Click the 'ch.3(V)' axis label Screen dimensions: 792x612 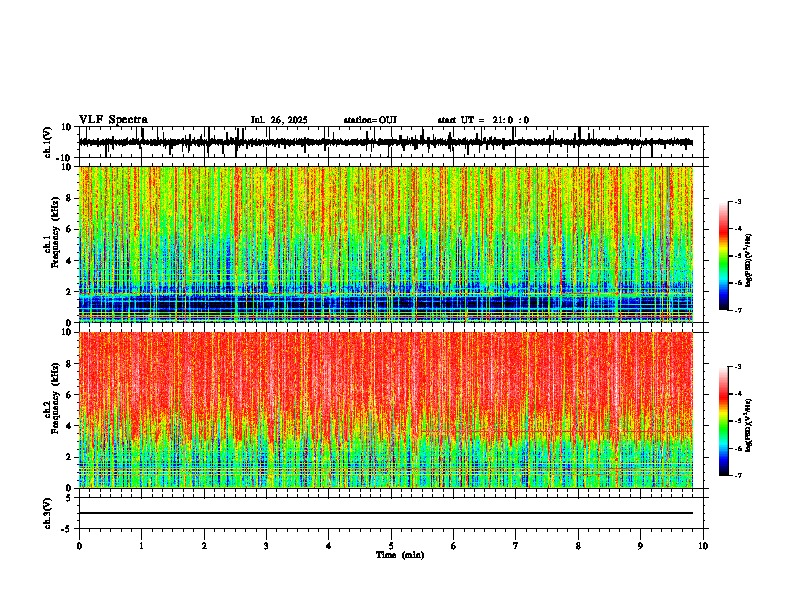[x=48, y=513]
